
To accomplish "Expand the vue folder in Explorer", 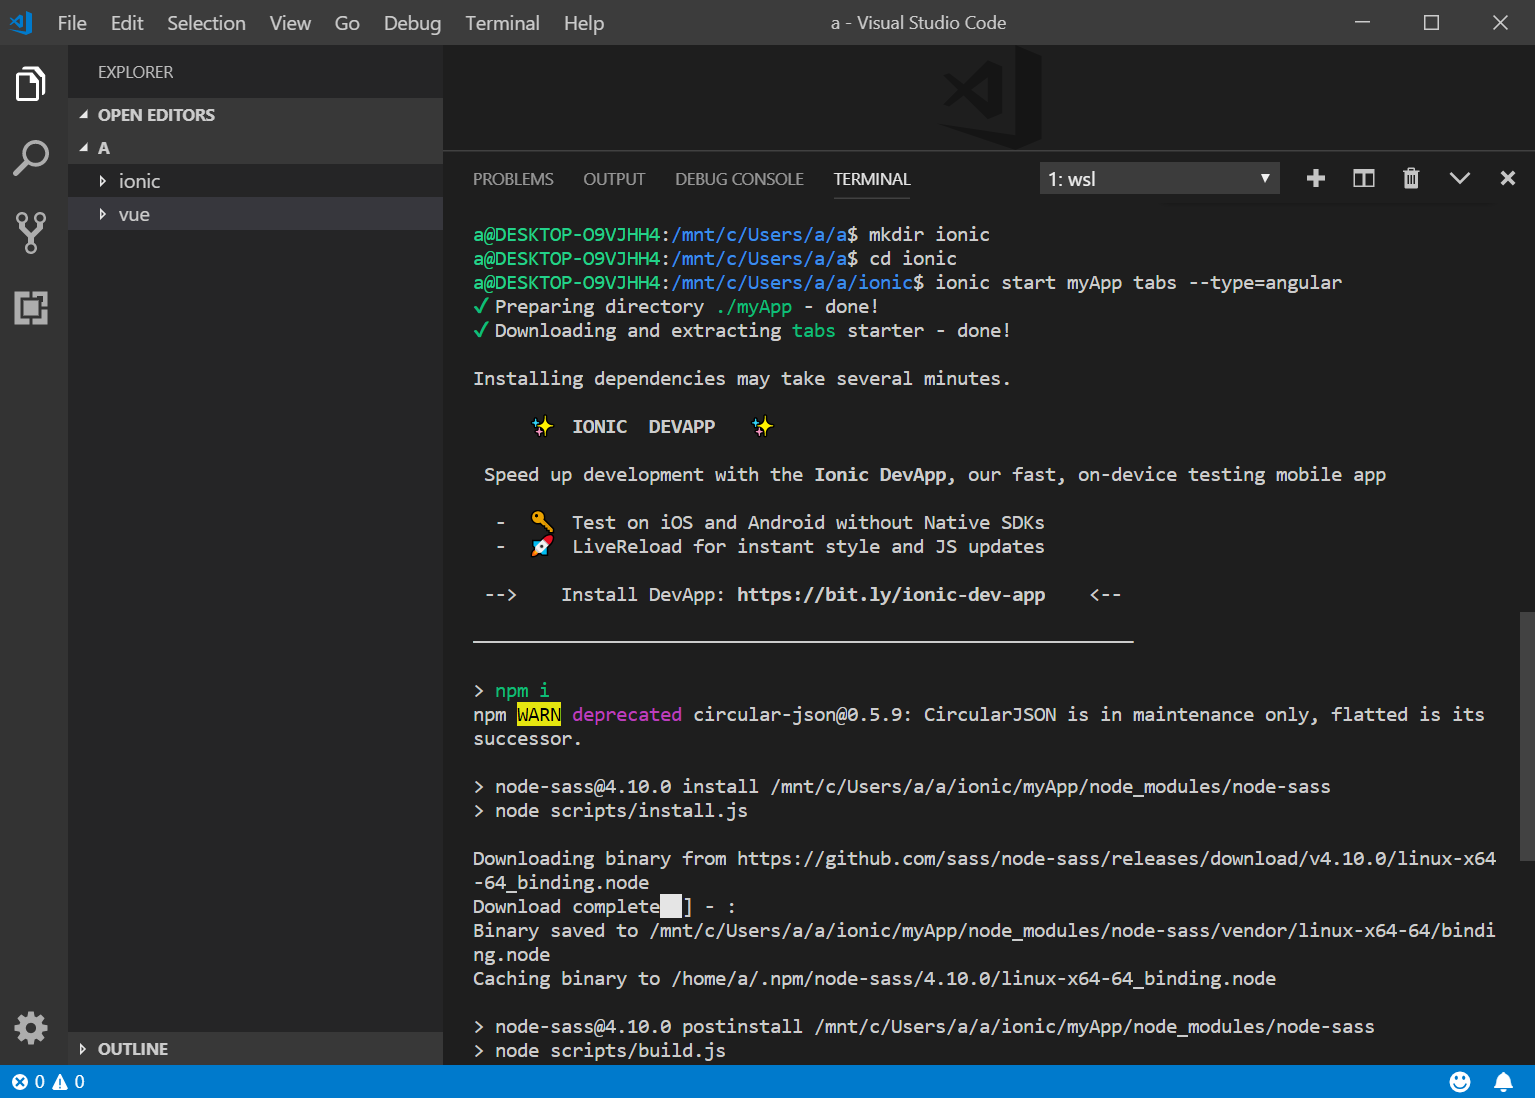I will [x=134, y=214].
